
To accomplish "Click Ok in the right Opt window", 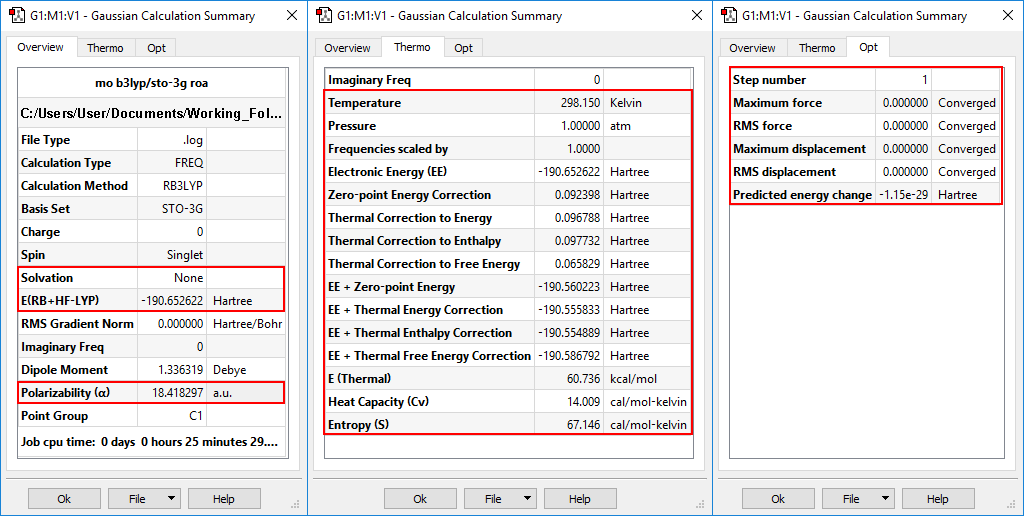I will click(x=778, y=499).
